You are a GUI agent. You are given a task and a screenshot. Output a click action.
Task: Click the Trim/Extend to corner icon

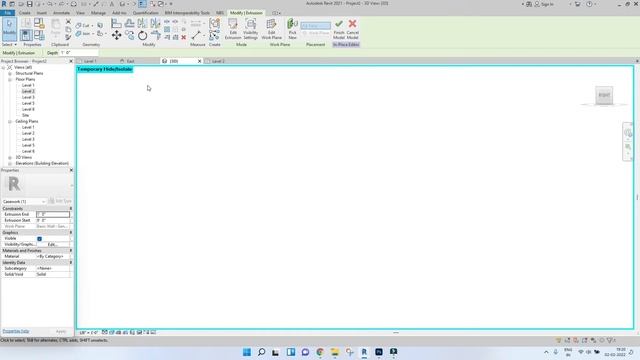(x=156, y=36)
